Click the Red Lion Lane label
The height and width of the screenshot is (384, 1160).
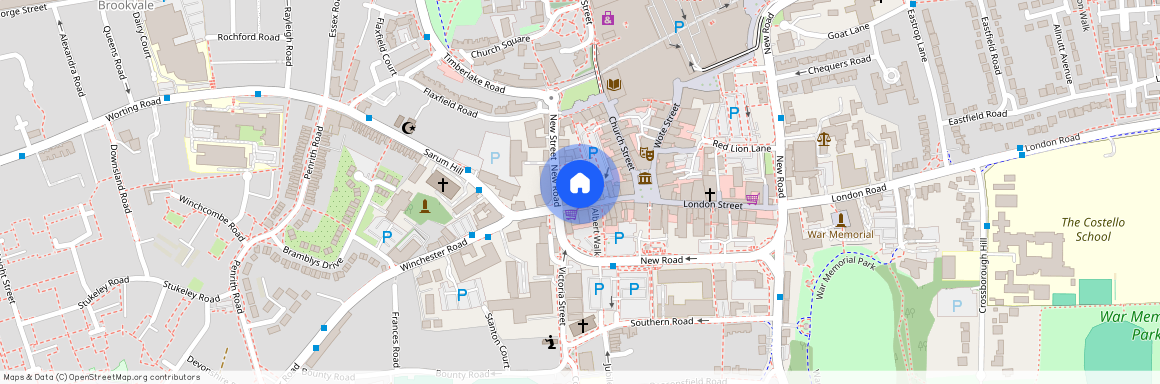pos(742,146)
